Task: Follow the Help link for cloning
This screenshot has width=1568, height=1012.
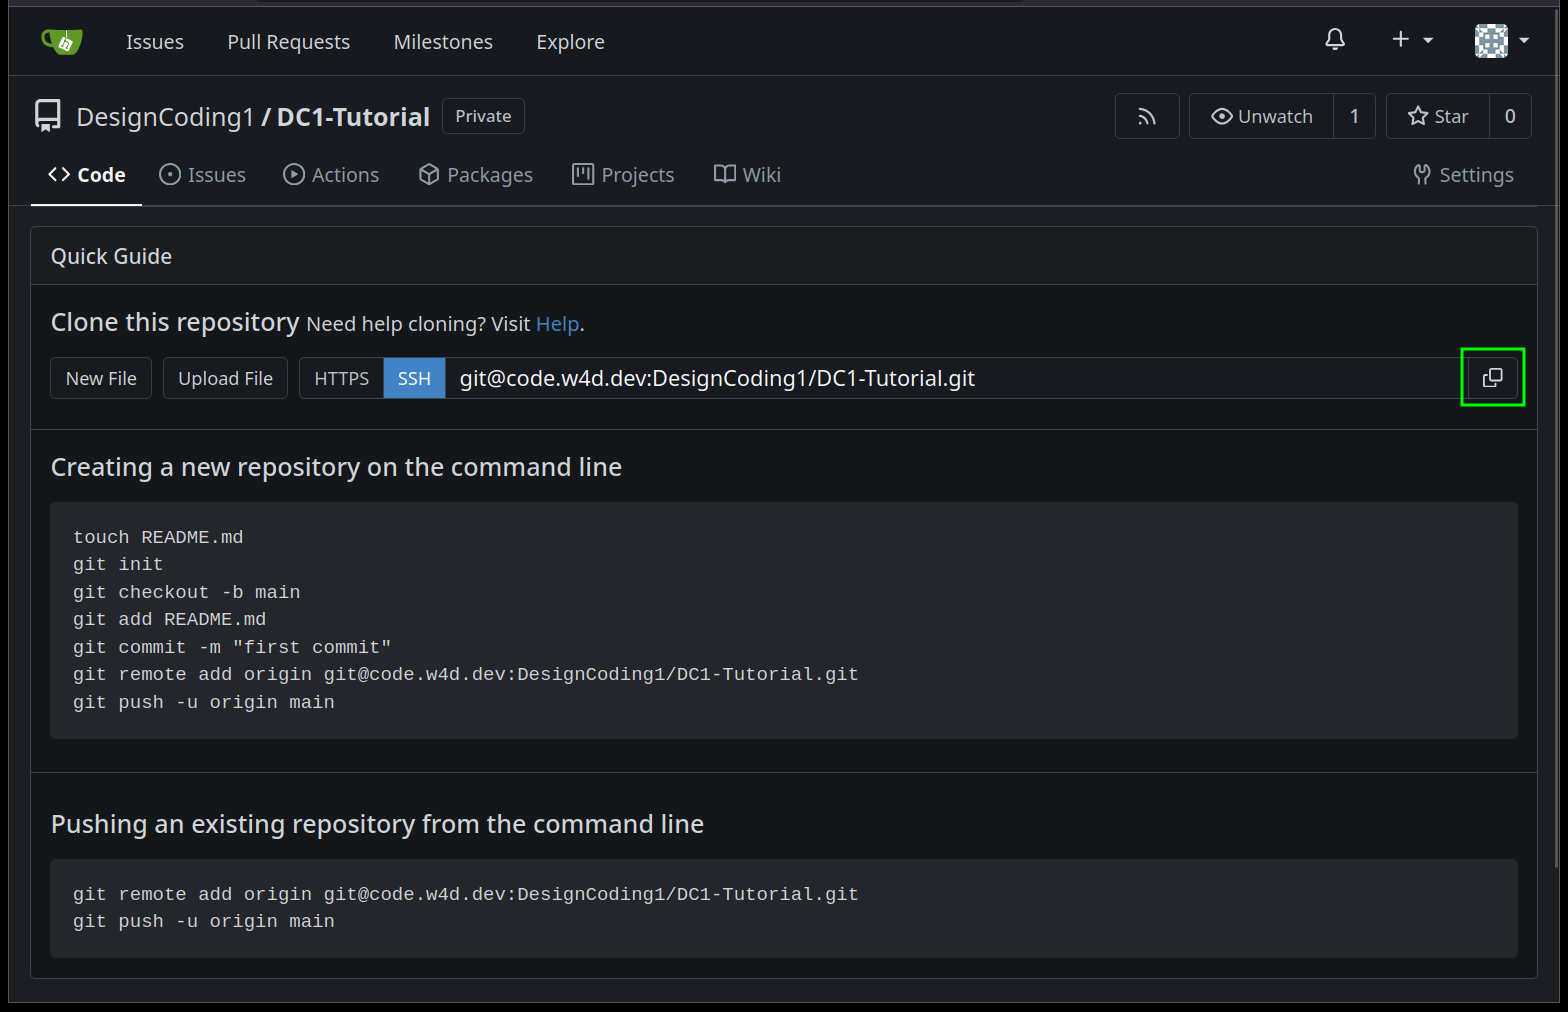Action: (557, 324)
